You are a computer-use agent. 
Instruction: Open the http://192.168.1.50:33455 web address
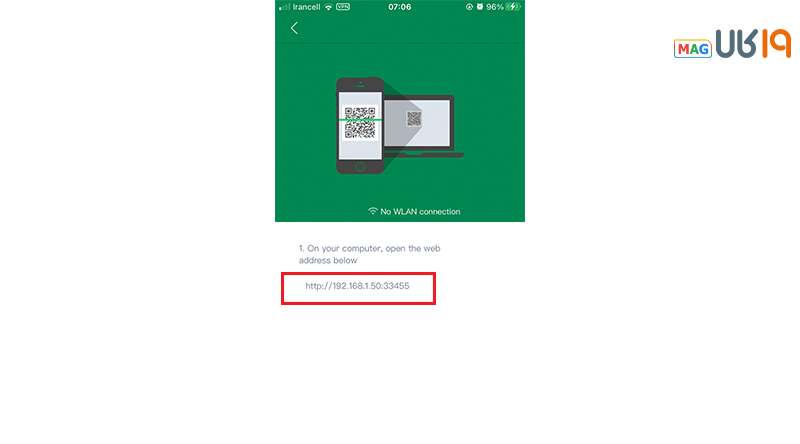(x=357, y=286)
